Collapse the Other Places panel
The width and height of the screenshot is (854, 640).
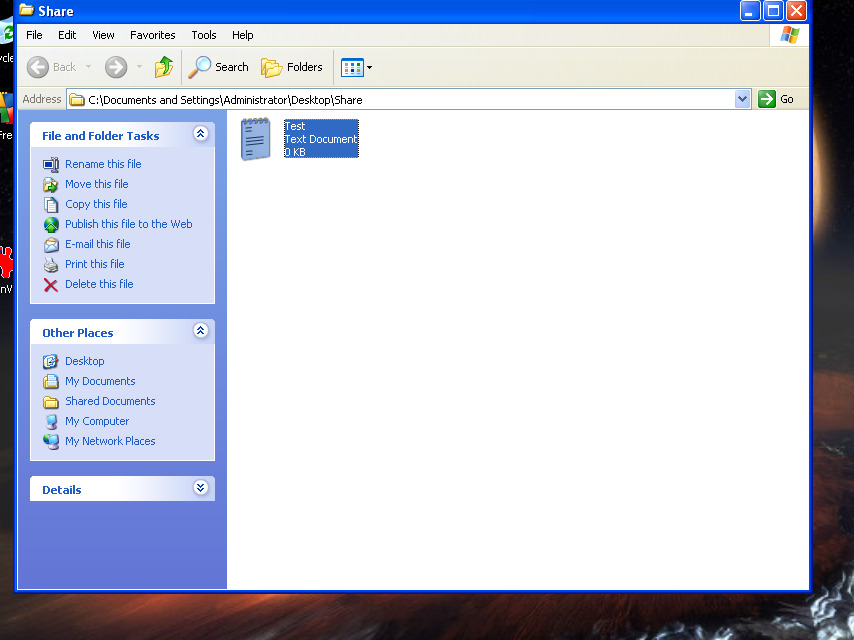(200, 331)
